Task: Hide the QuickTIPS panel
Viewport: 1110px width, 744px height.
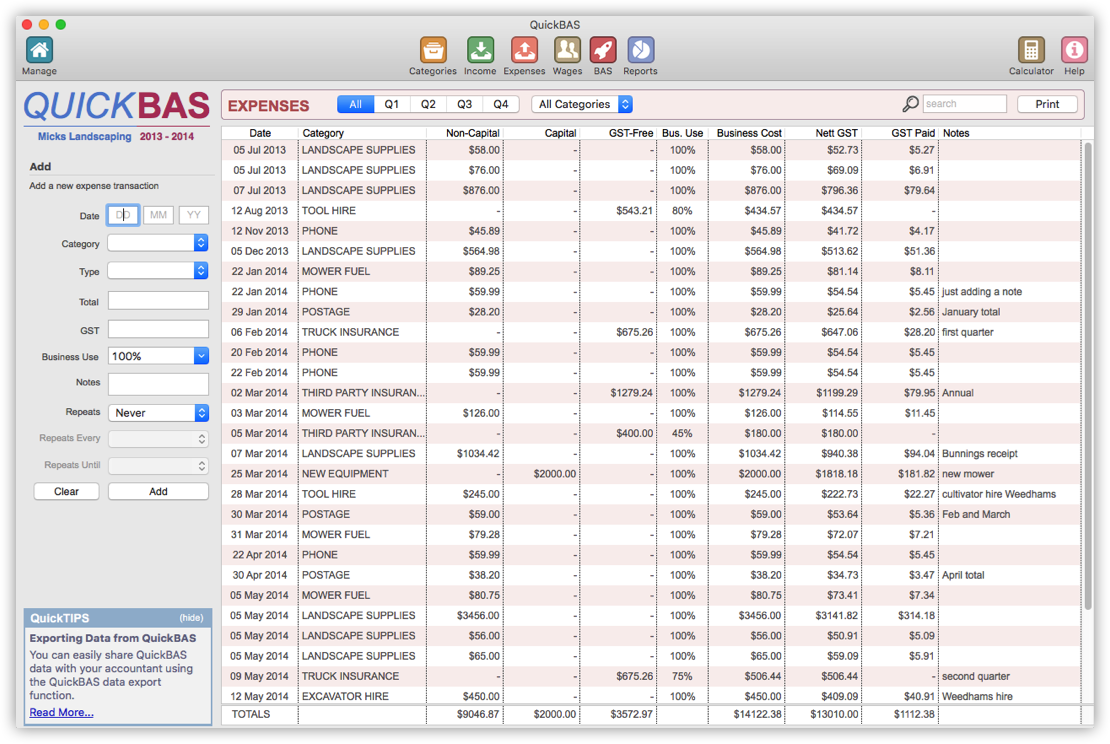Action: (x=190, y=617)
